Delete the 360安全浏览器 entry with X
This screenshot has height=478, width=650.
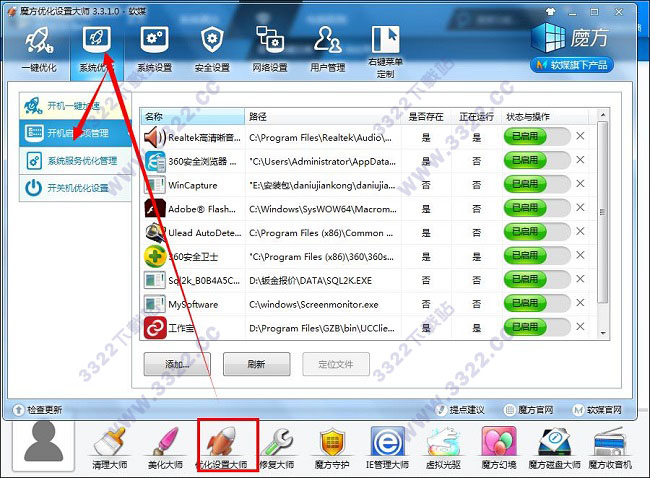coord(580,160)
